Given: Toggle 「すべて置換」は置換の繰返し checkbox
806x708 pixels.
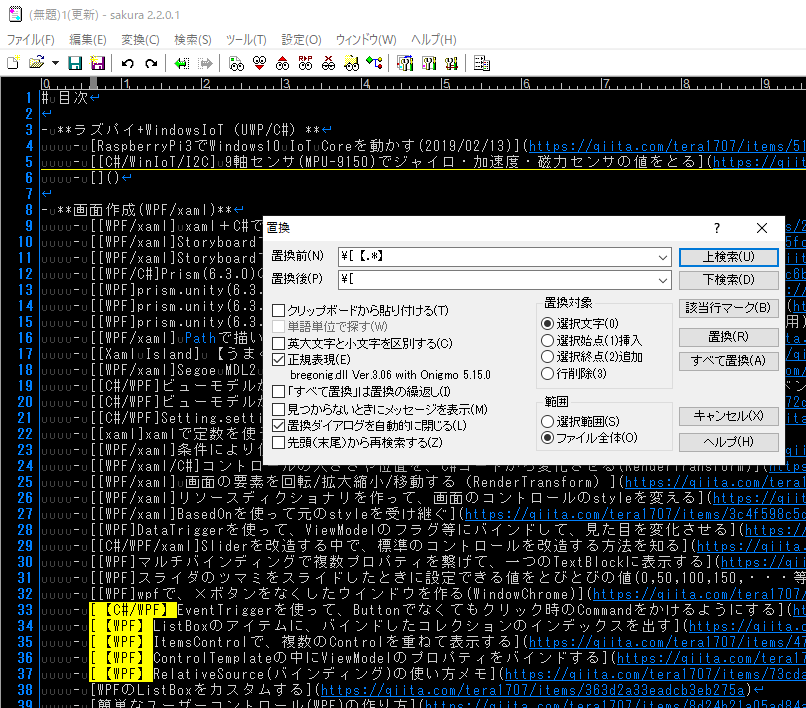Looking at the screenshot, I should point(279,392).
